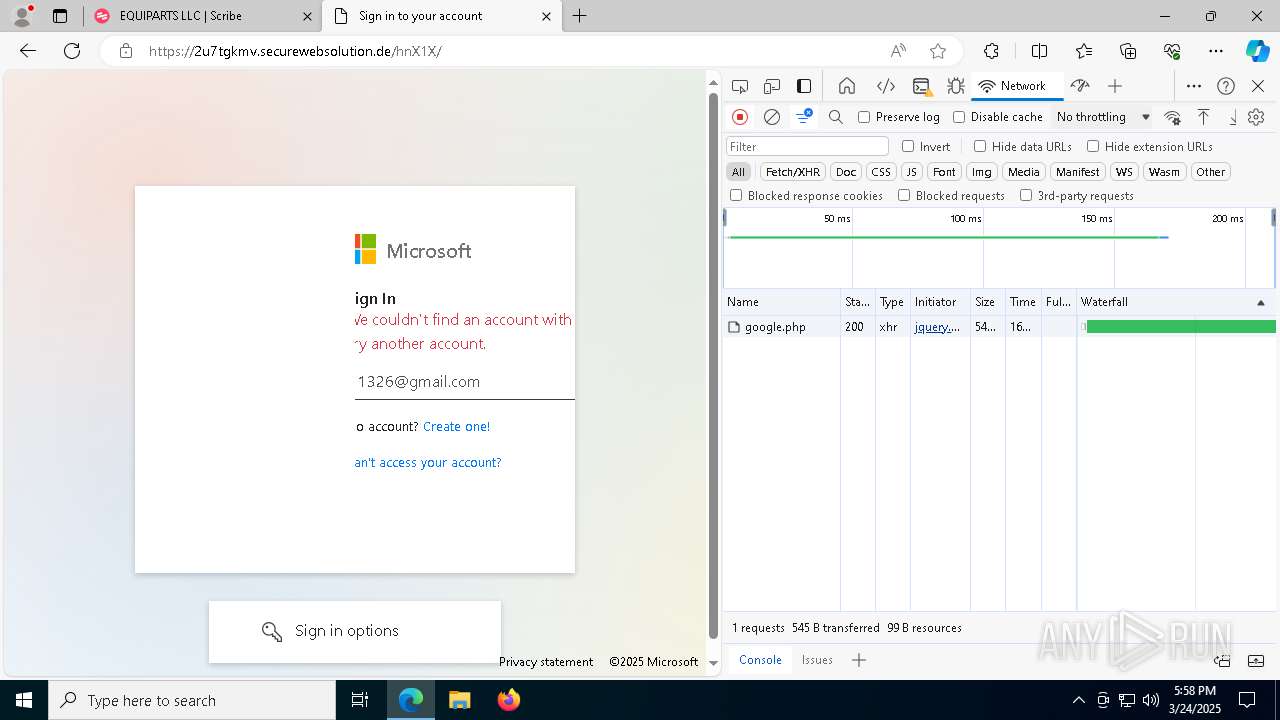Click the DevTools dock side toggle icon
The width and height of the screenshot is (1280, 720).
(x=804, y=86)
